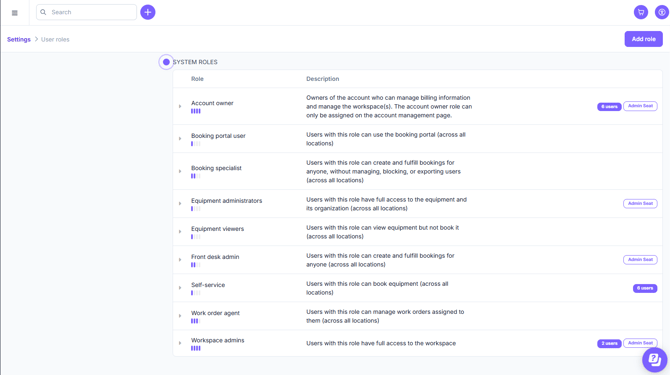The height and width of the screenshot is (375, 670).
Task: Expand the Front desk admin row
Action: [x=180, y=260]
